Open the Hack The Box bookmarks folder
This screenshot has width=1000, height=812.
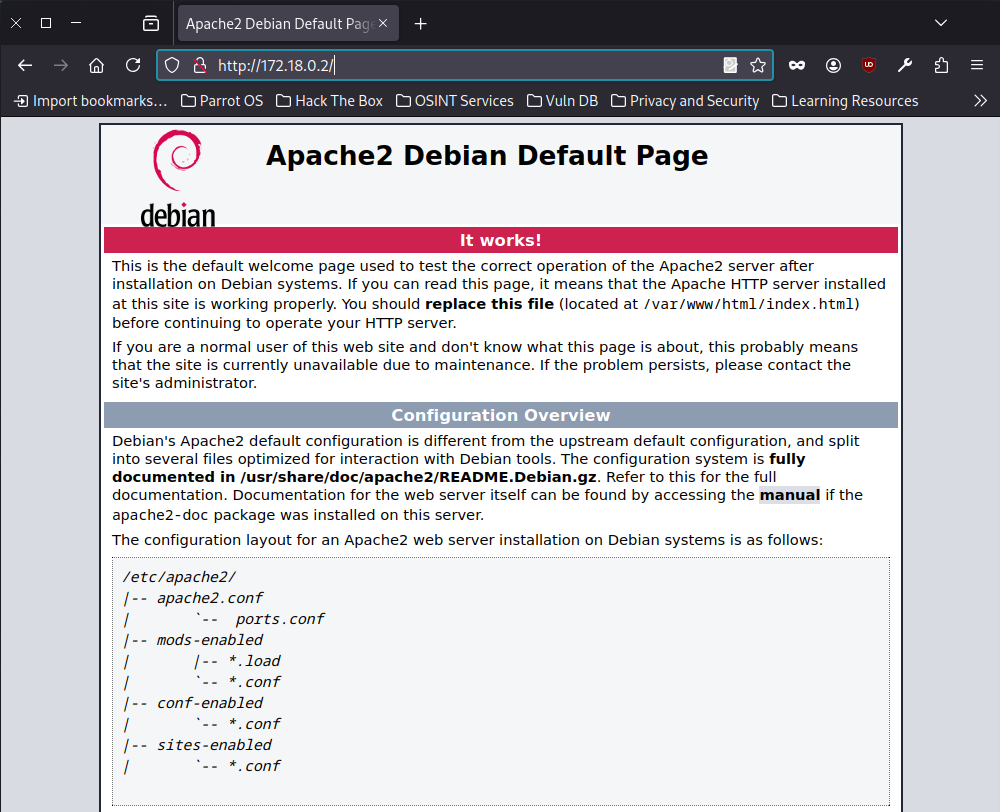(329, 100)
